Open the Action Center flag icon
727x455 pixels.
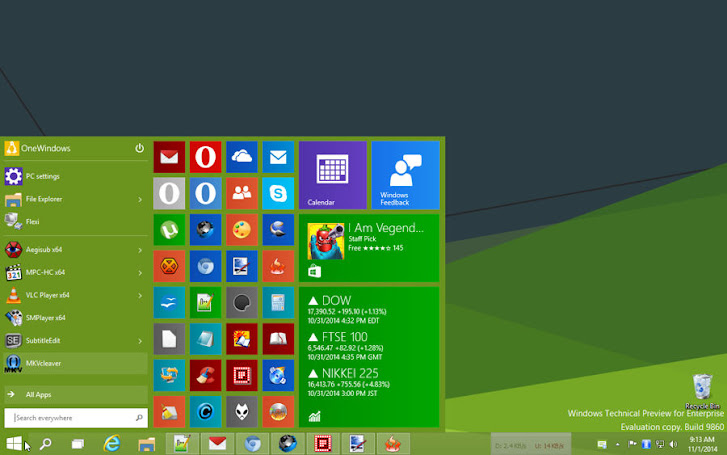(x=631, y=444)
